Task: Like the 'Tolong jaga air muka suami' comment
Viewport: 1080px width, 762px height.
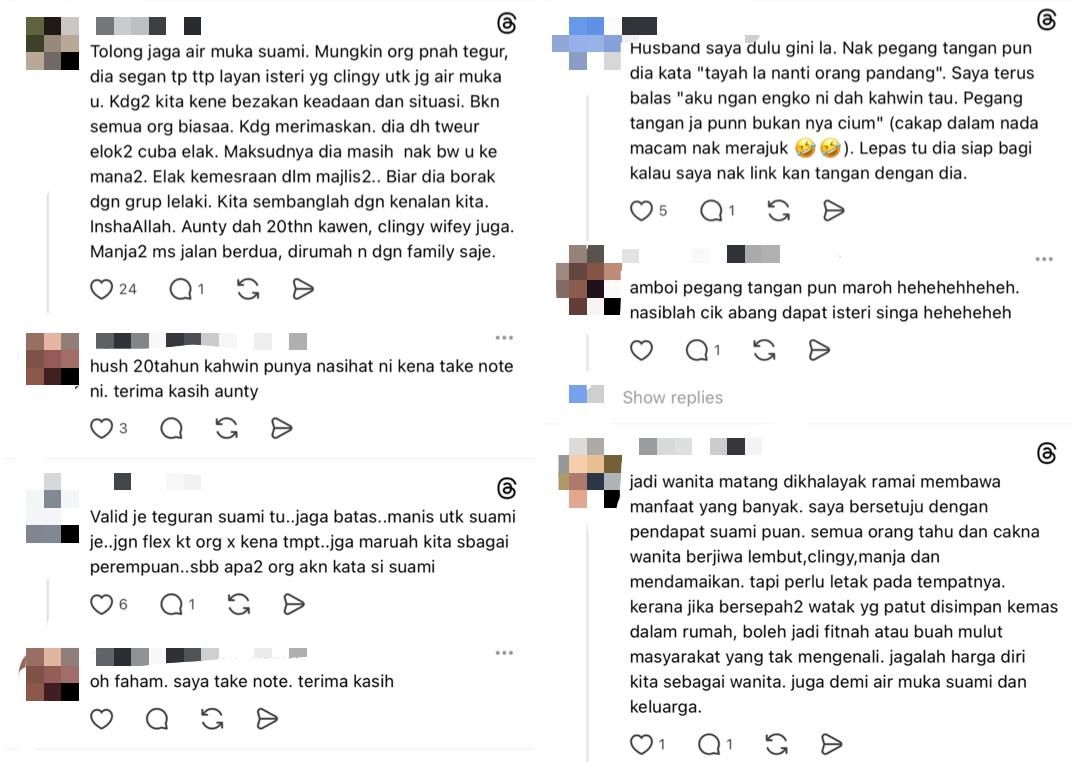Action: [101, 289]
